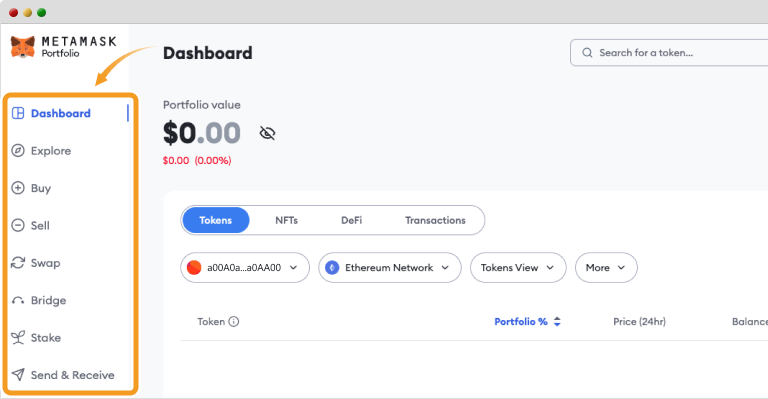The width and height of the screenshot is (768, 399).
Task: Select the Sell minus-circle icon
Action: [x=18, y=225]
